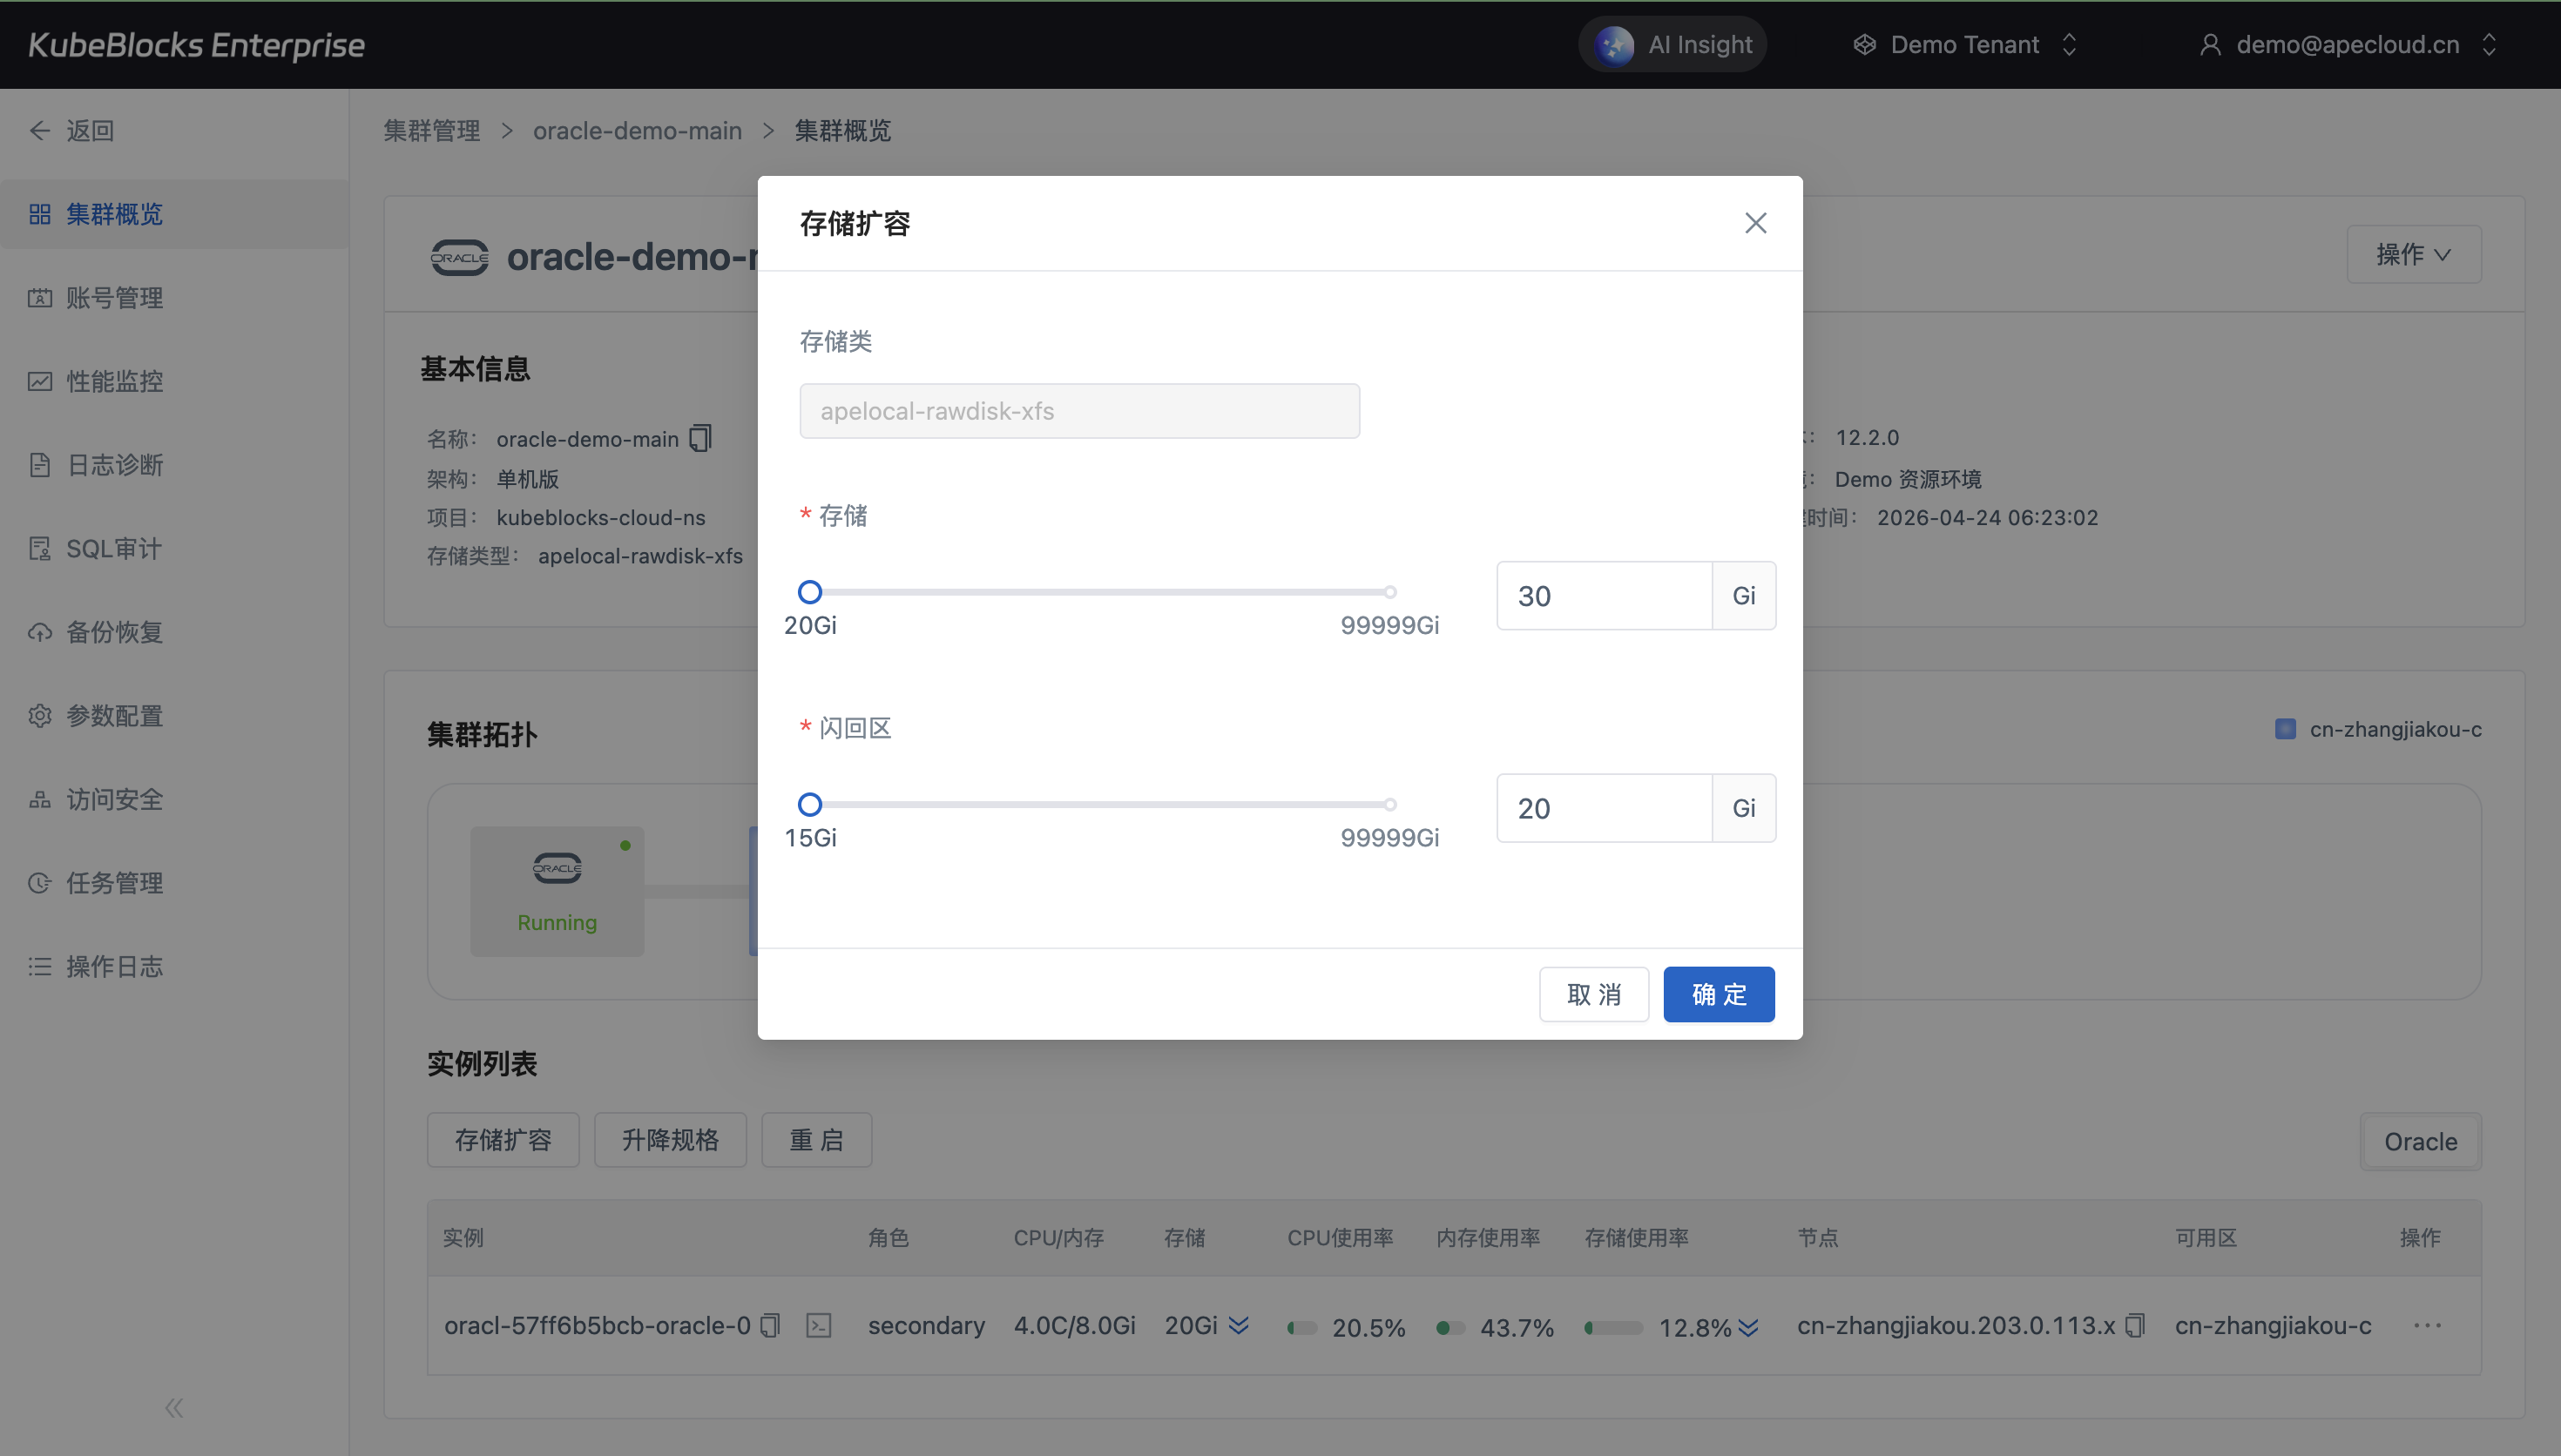Click the 闪回区 size input field
This screenshot has width=2561, height=1456.
1603,808
